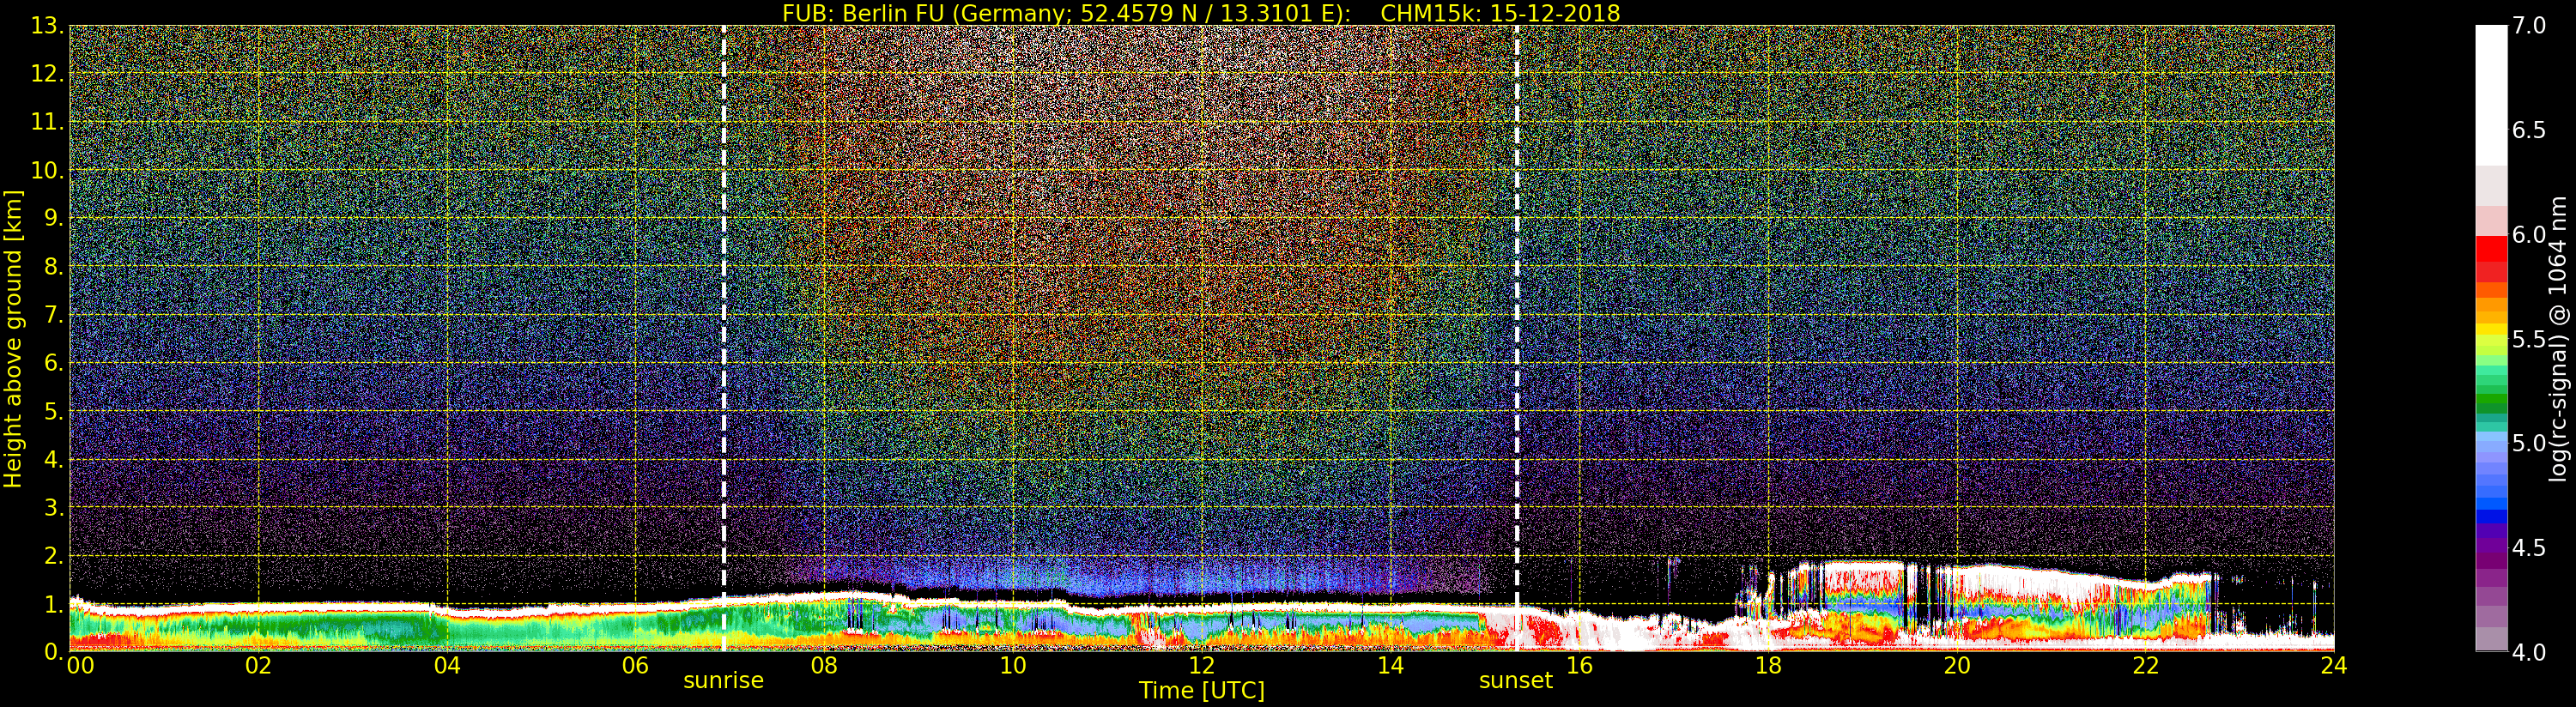Click the x-axis tick label '06'
Screen dimensions: 2576x707
[x=635, y=666]
